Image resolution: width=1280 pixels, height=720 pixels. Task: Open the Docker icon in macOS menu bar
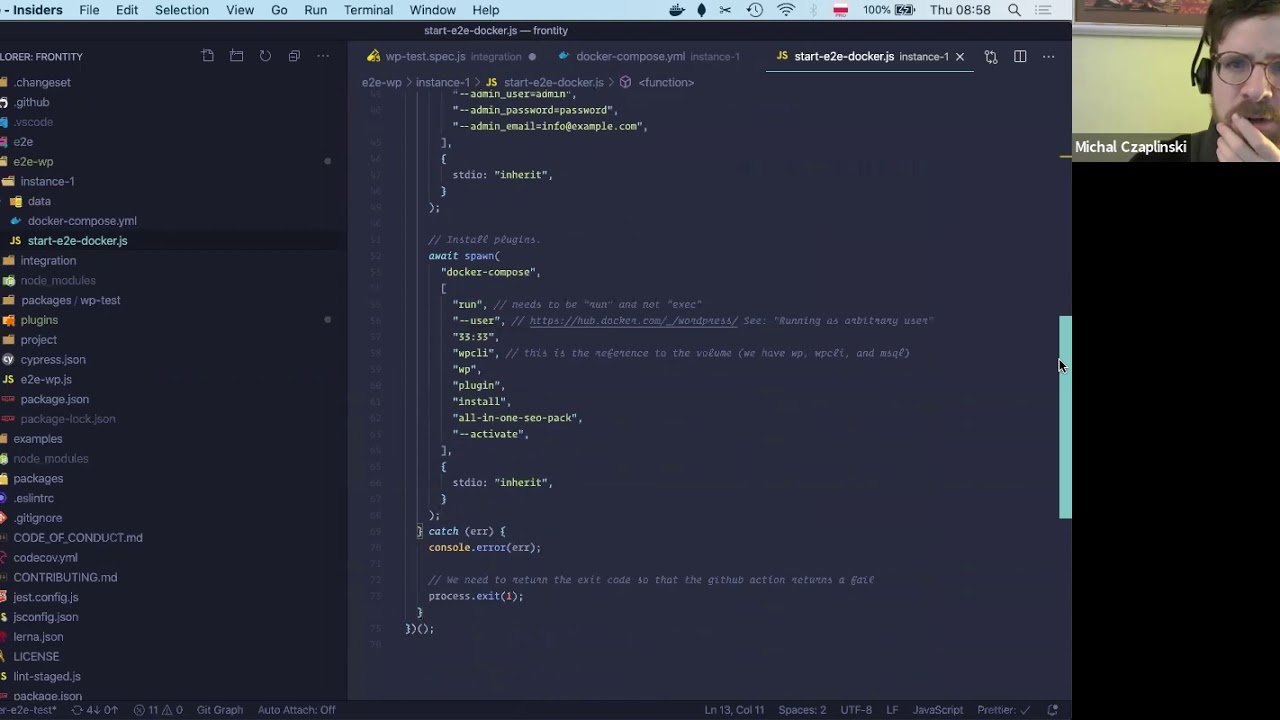[x=677, y=10]
